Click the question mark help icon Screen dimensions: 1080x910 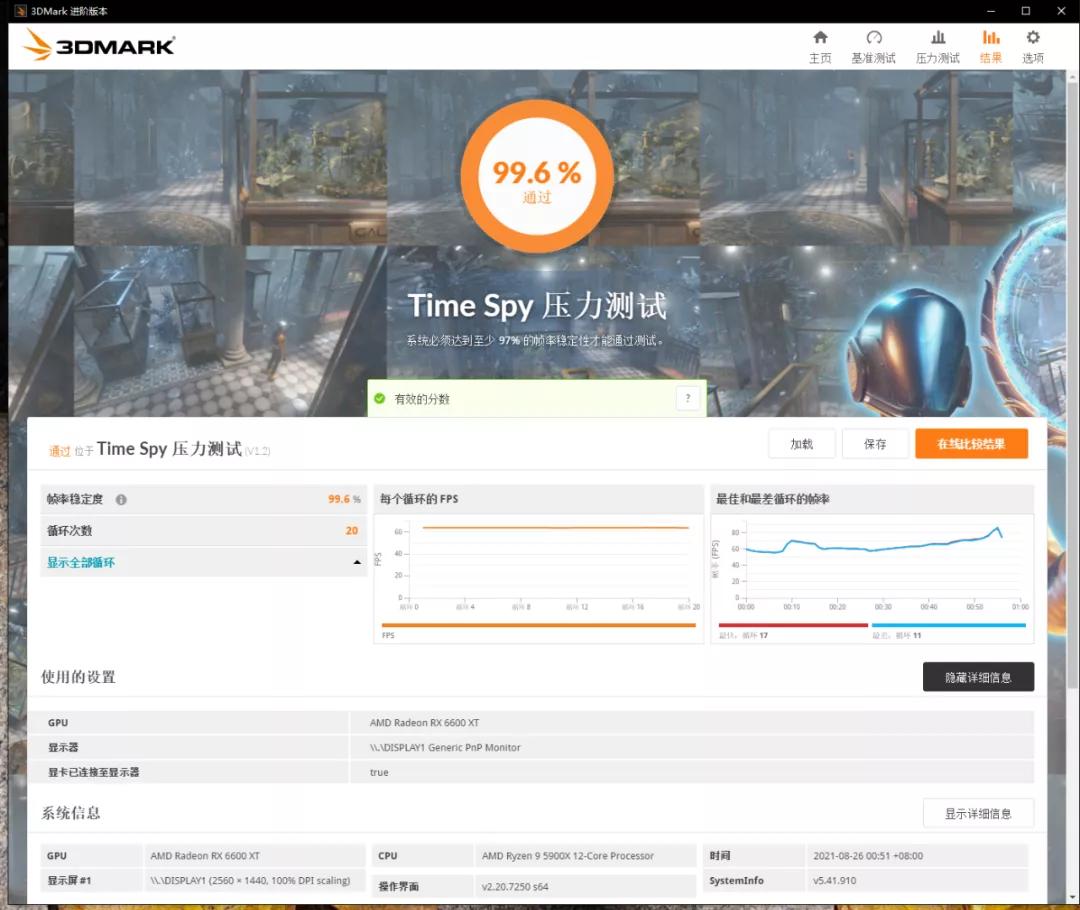(687, 398)
